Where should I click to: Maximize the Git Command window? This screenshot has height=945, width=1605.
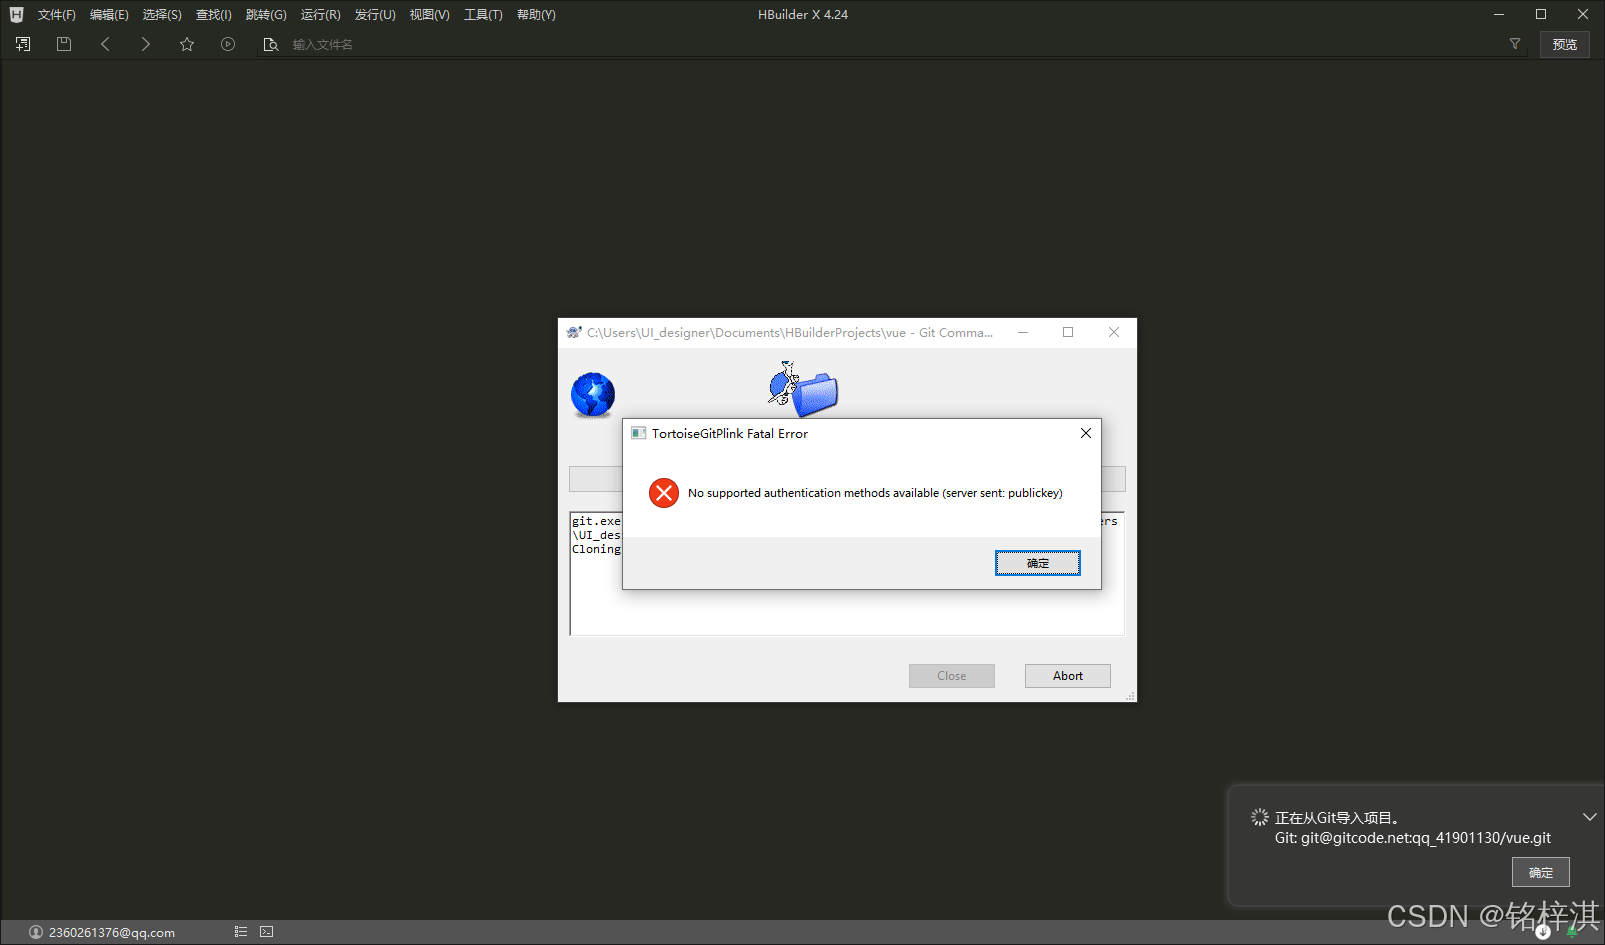pos(1068,332)
